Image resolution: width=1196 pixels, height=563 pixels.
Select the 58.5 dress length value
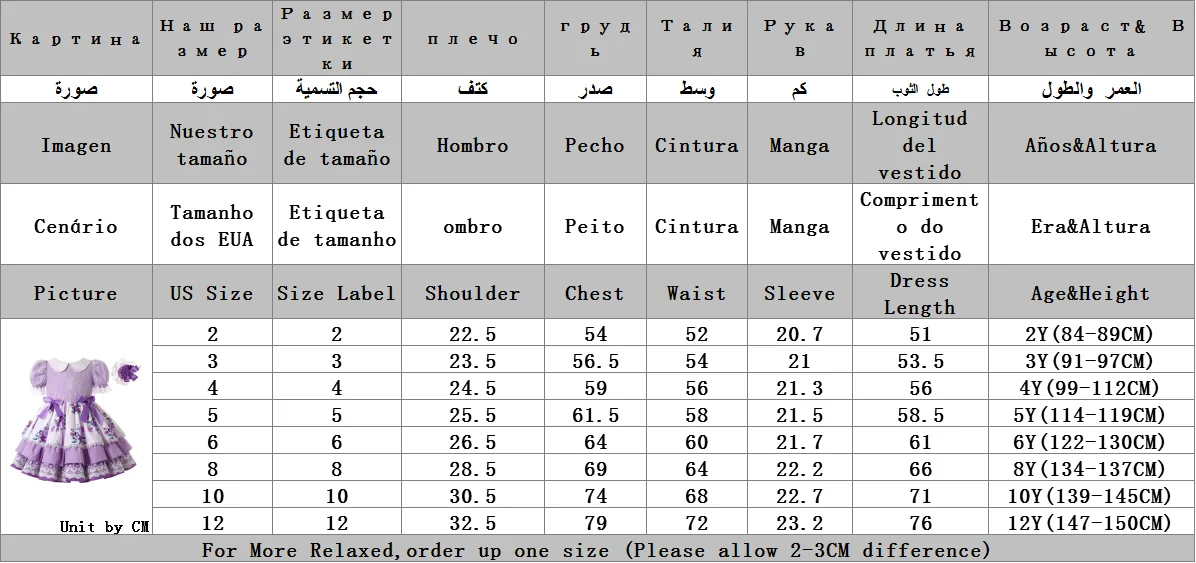[919, 415]
